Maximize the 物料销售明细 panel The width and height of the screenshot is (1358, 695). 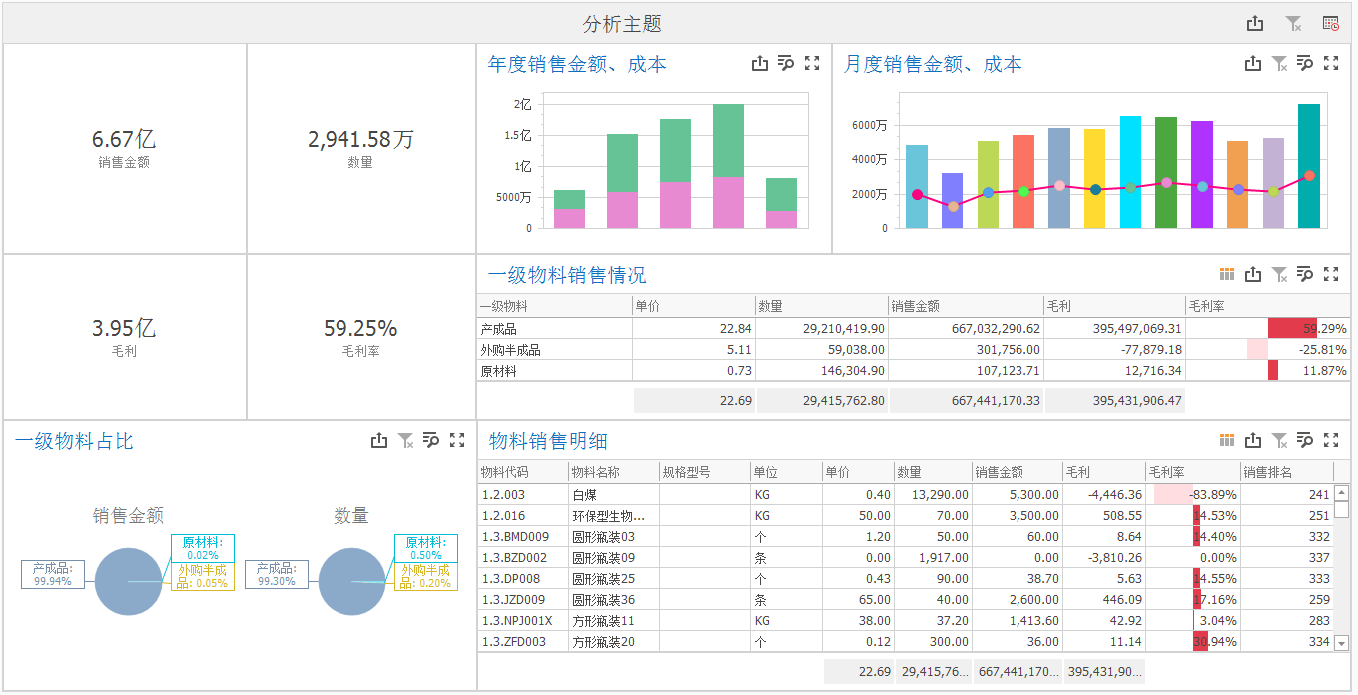click(x=1330, y=440)
